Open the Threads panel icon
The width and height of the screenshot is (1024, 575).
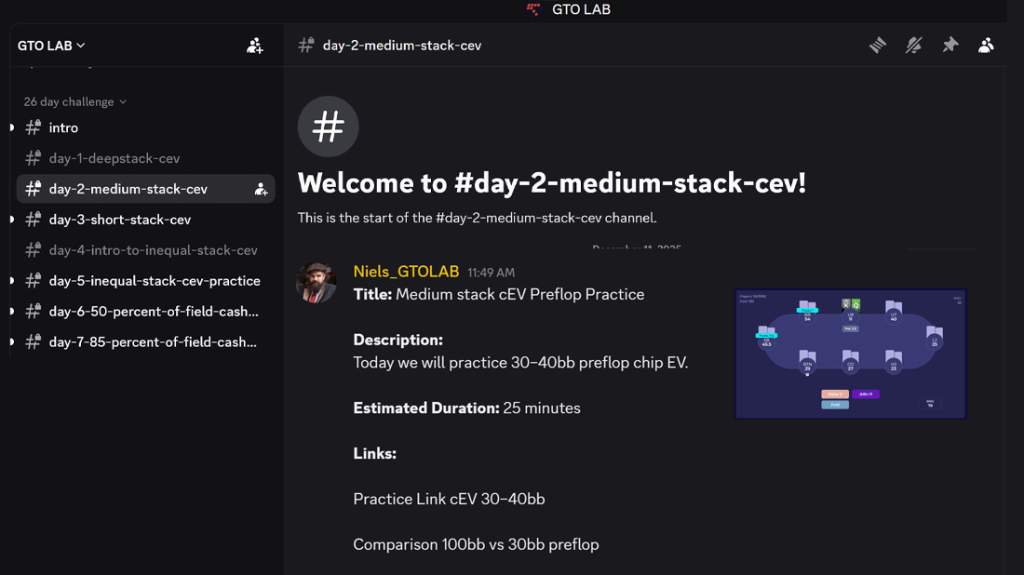[877, 45]
